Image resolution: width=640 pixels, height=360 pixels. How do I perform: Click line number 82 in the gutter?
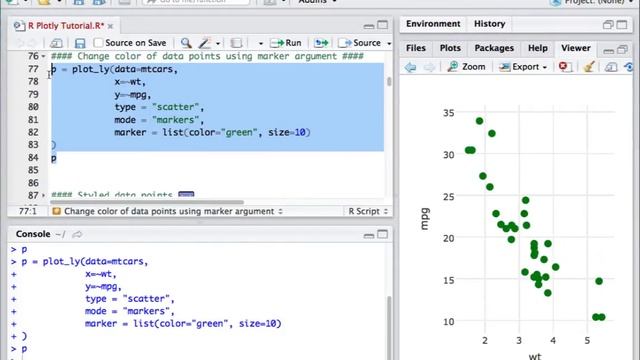point(33,133)
